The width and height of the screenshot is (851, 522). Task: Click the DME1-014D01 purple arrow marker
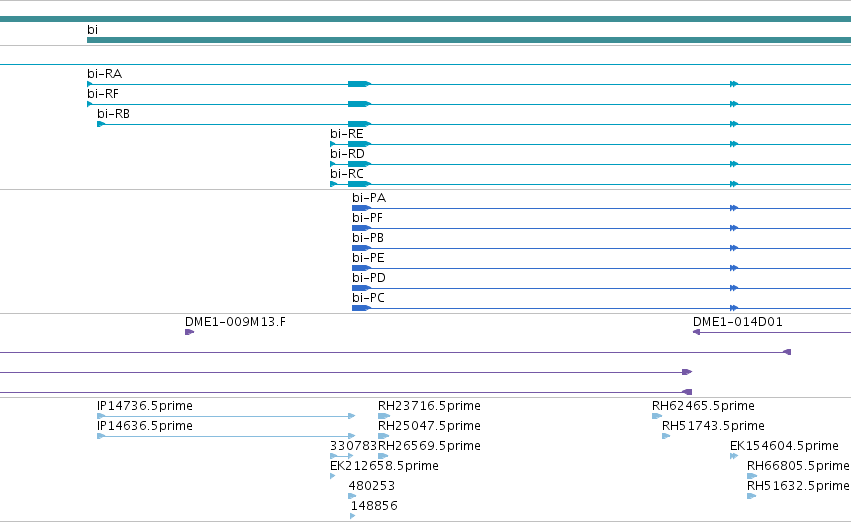tap(696, 332)
